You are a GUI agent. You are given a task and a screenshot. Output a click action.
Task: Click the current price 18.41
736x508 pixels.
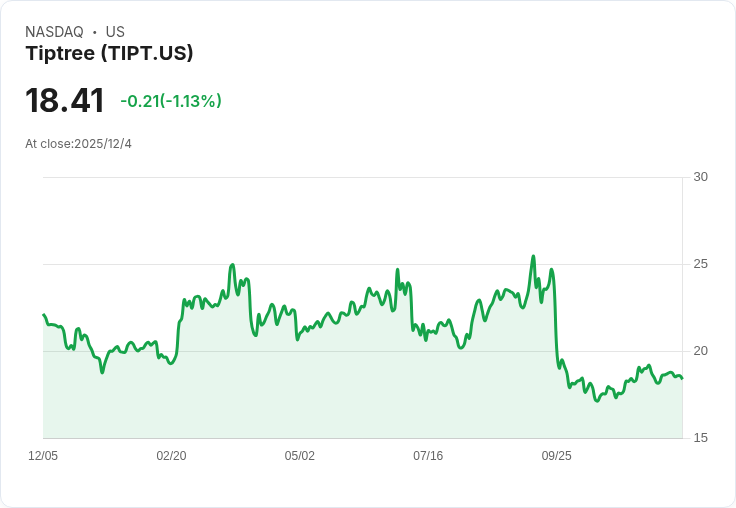click(65, 101)
